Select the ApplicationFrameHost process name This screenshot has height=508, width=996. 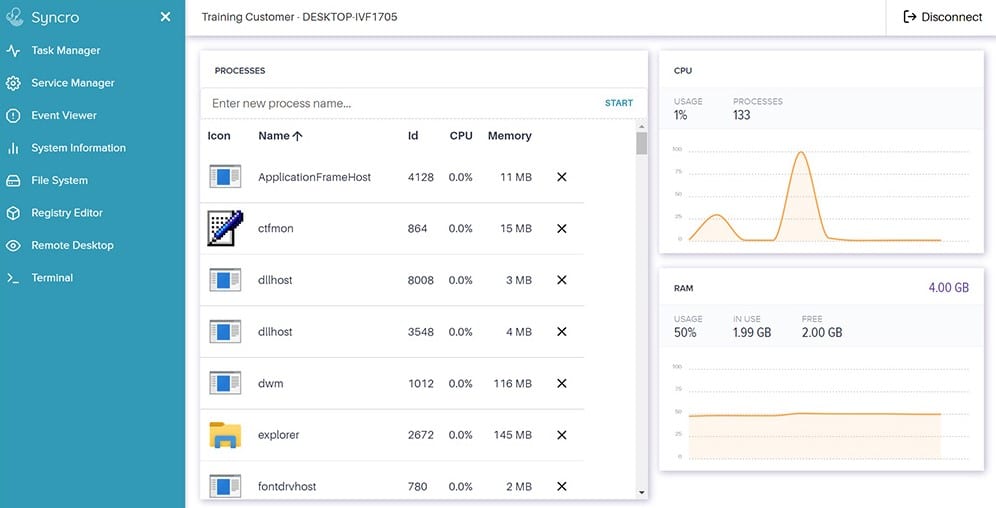(314, 177)
